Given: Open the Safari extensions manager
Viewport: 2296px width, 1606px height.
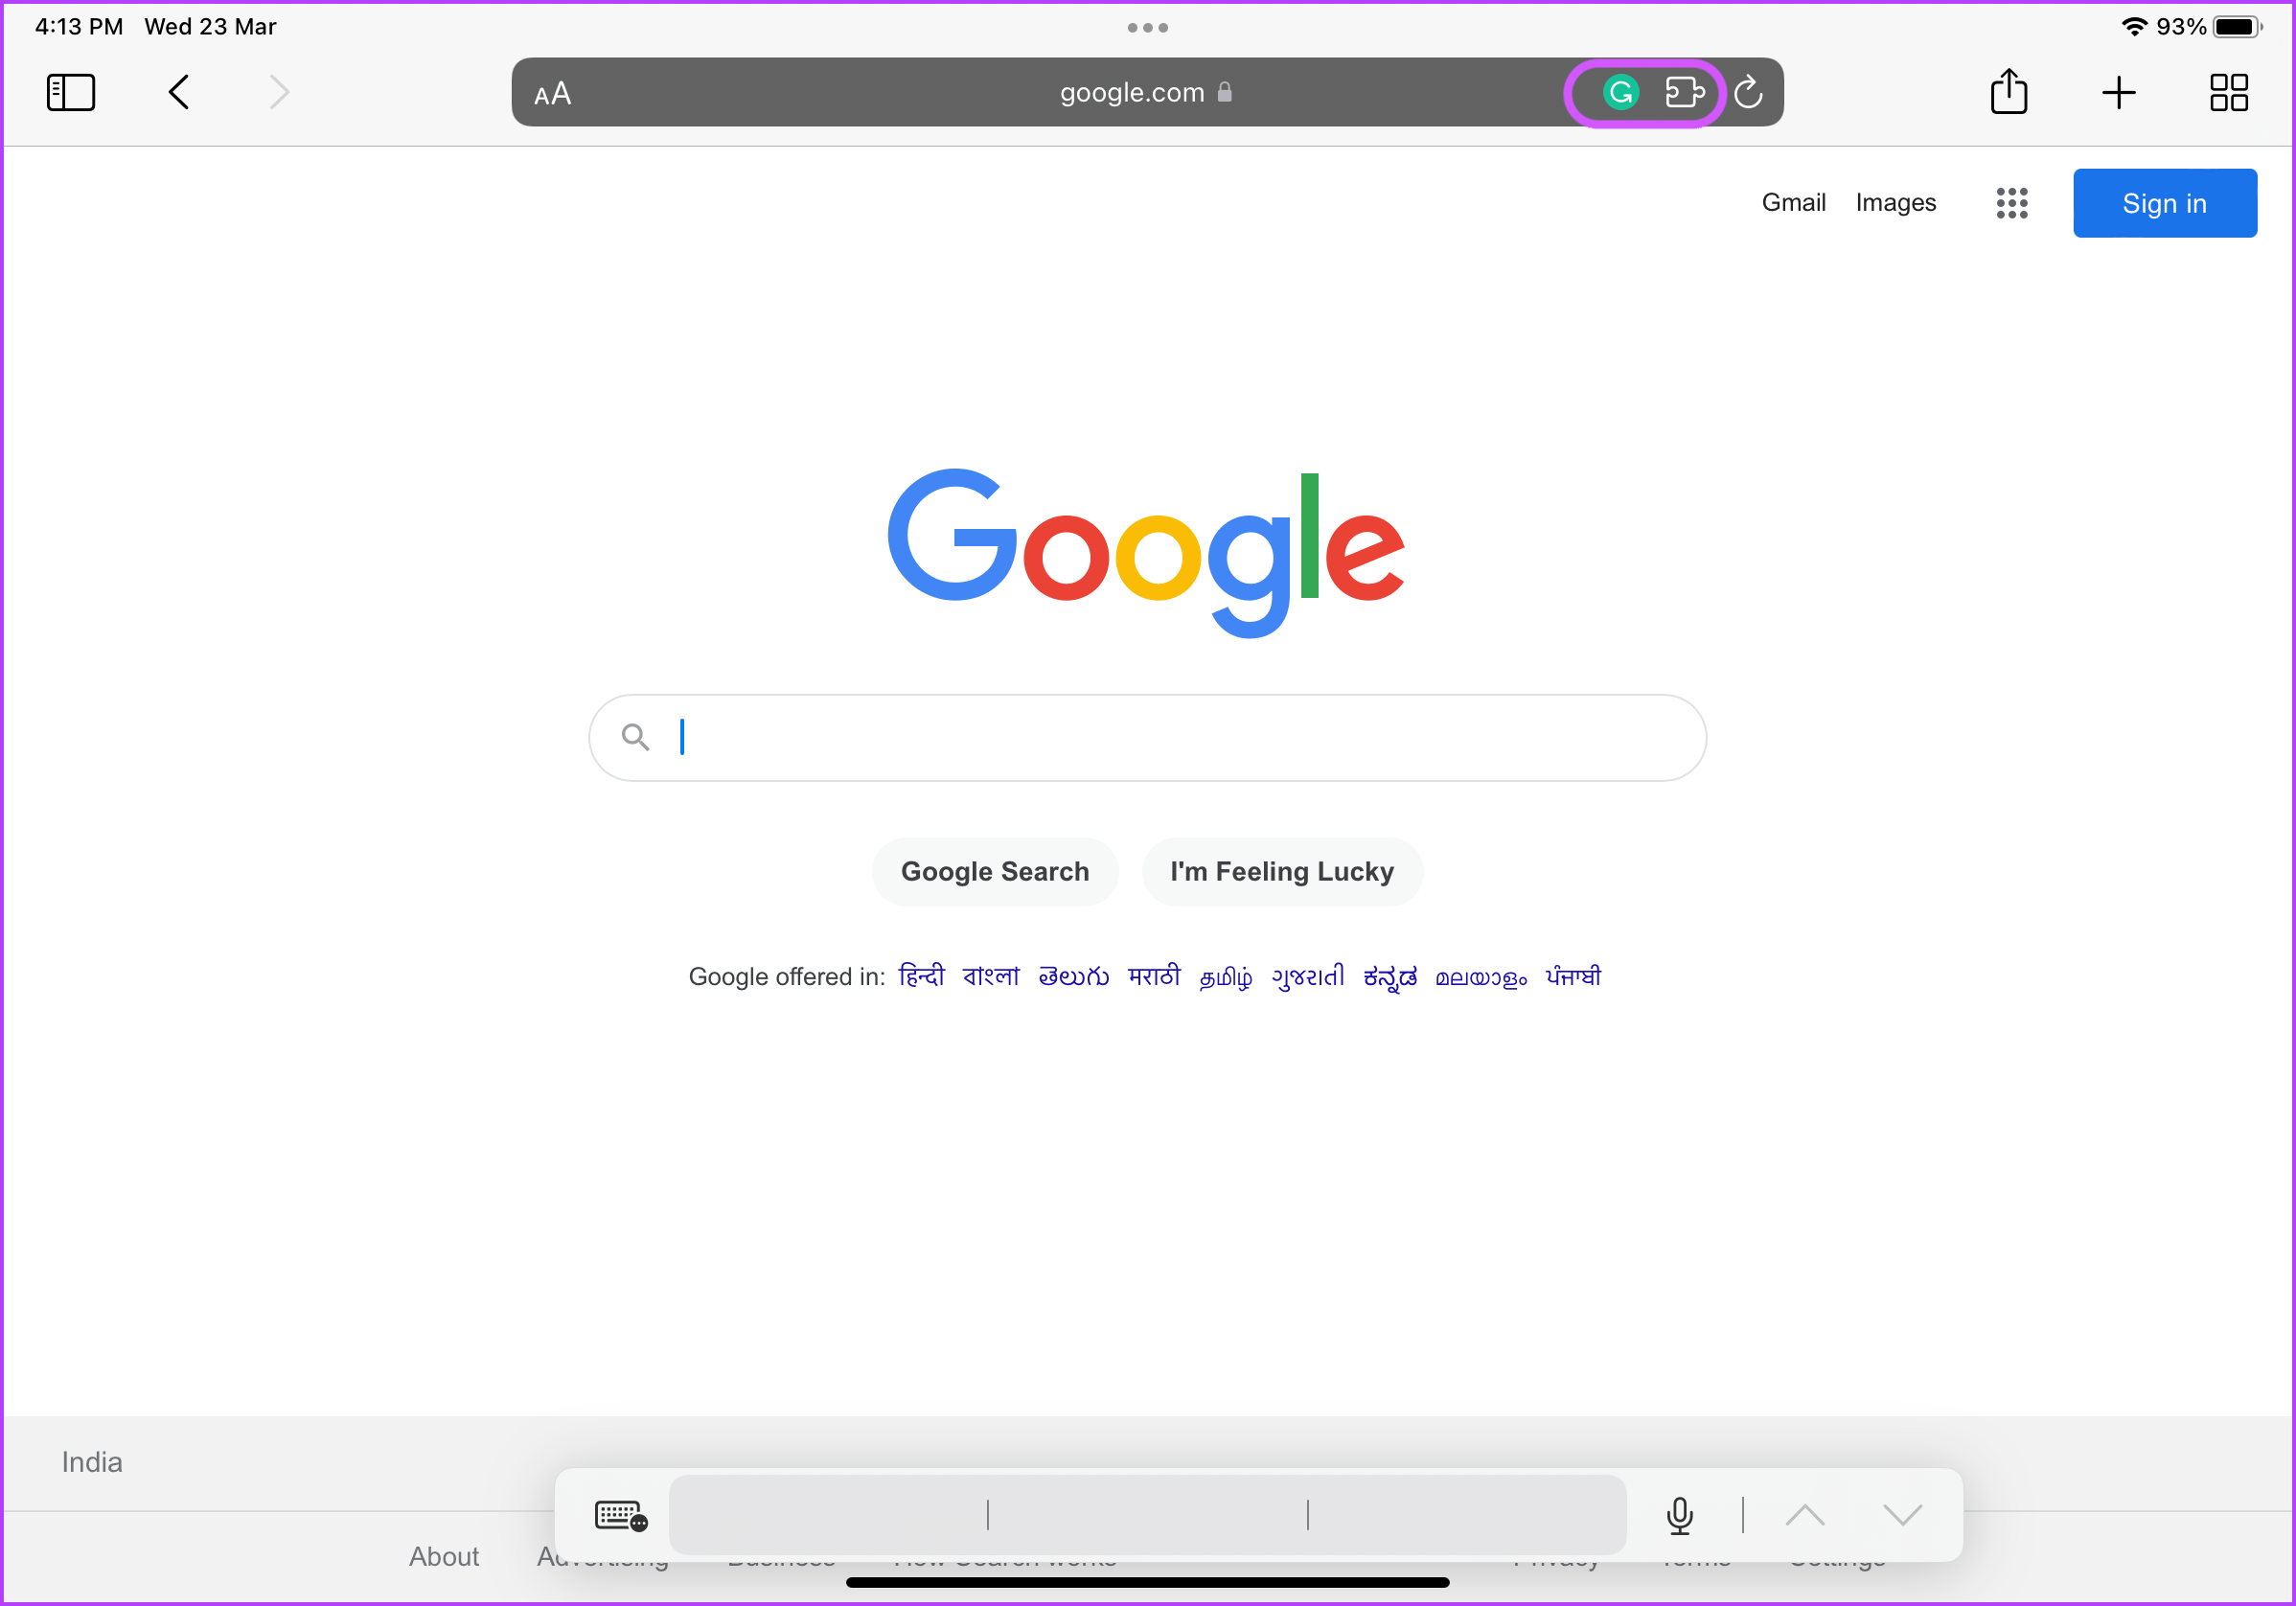Looking at the screenshot, I should [1684, 93].
